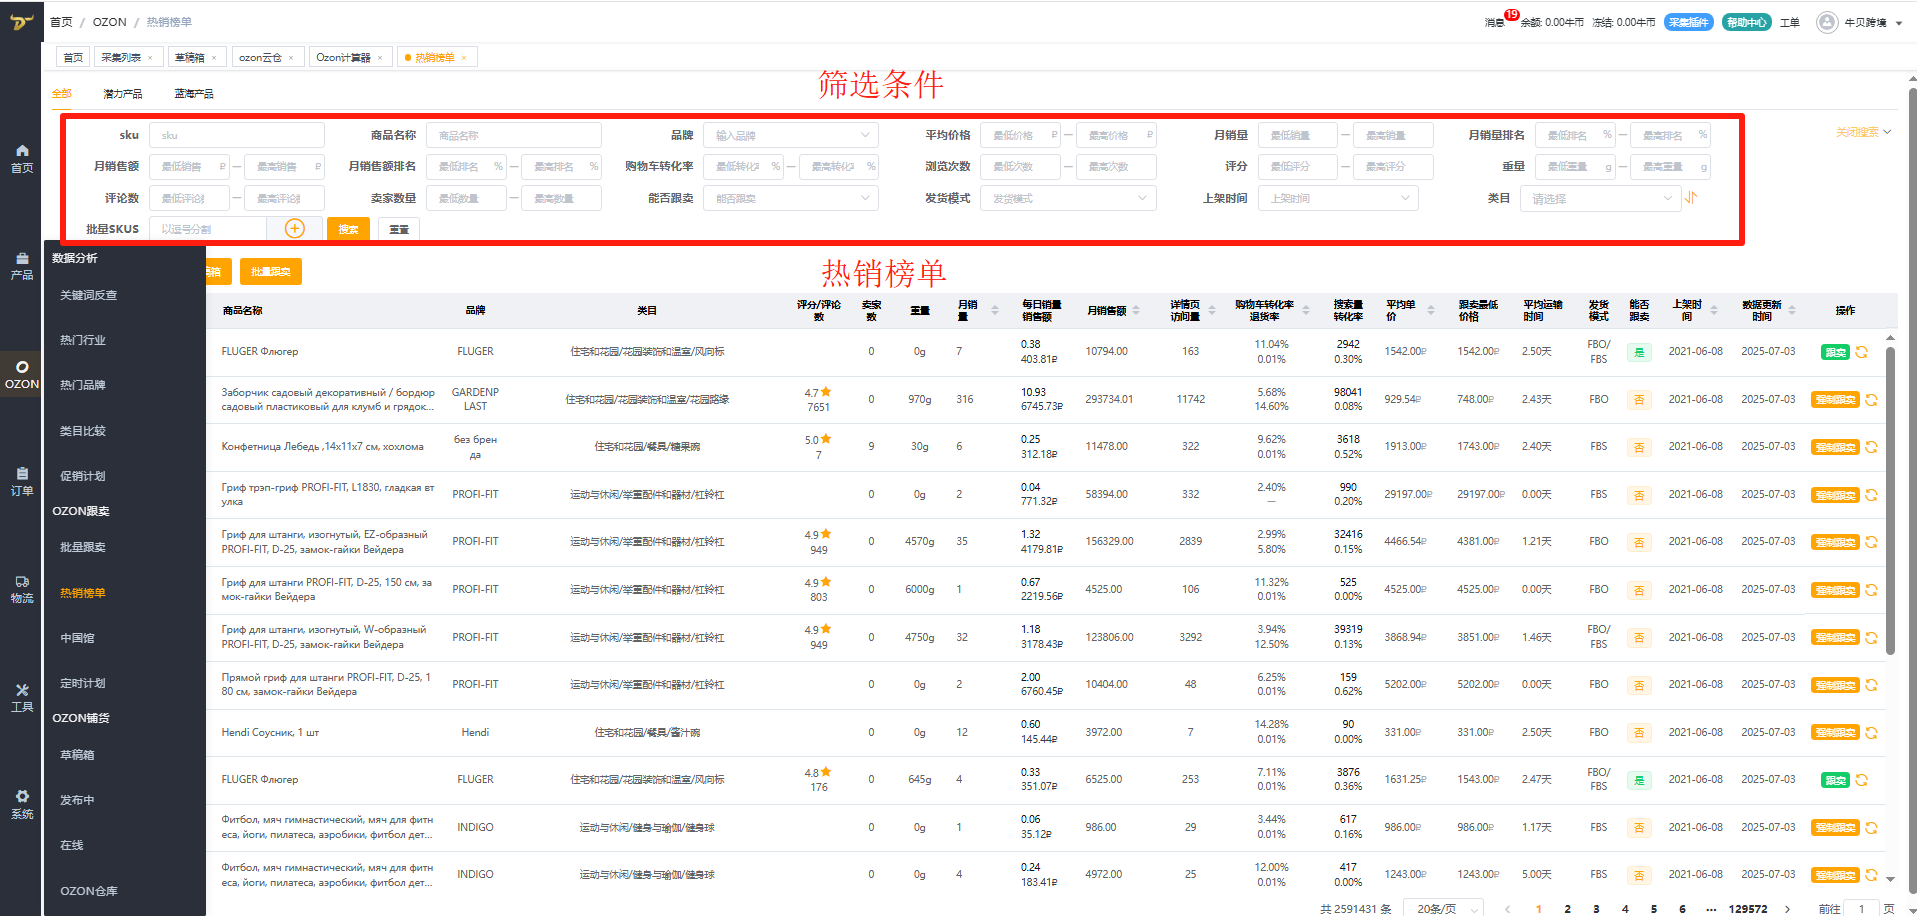
Task: Open the 帮助中心 button
Action: click(x=1746, y=22)
